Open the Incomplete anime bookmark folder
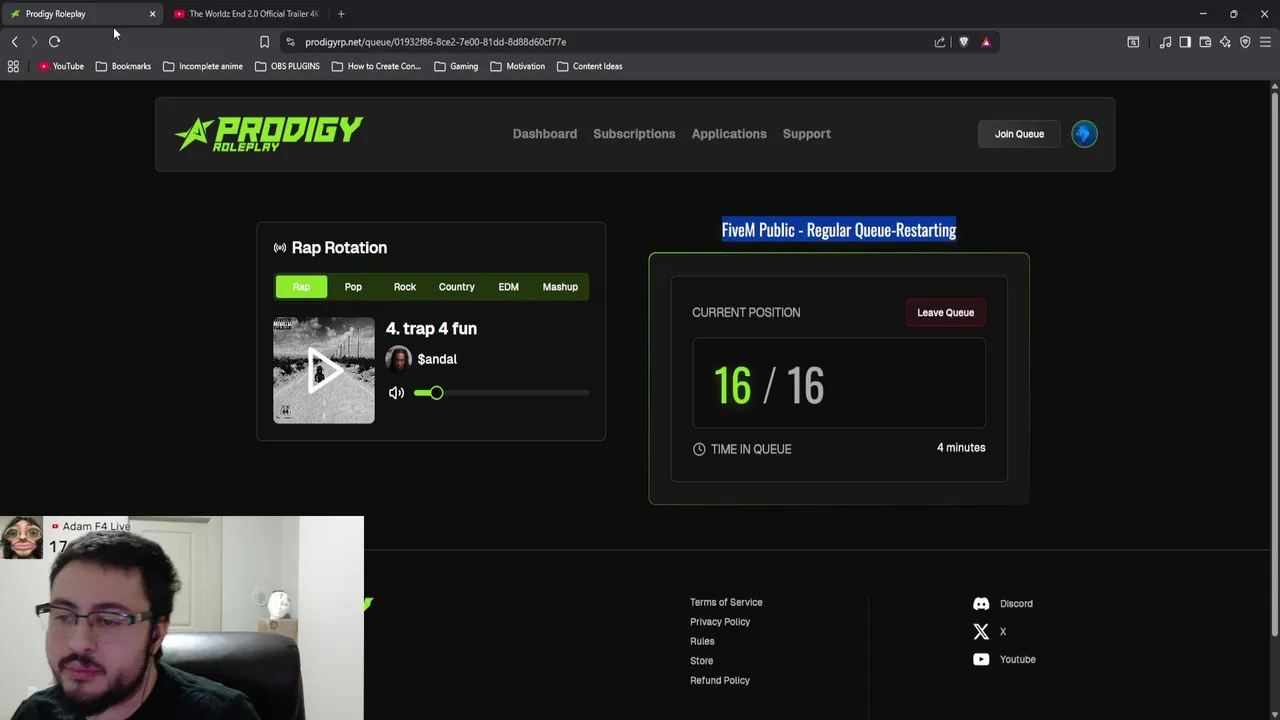Viewport: 1280px width, 720px height. click(202, 66)
